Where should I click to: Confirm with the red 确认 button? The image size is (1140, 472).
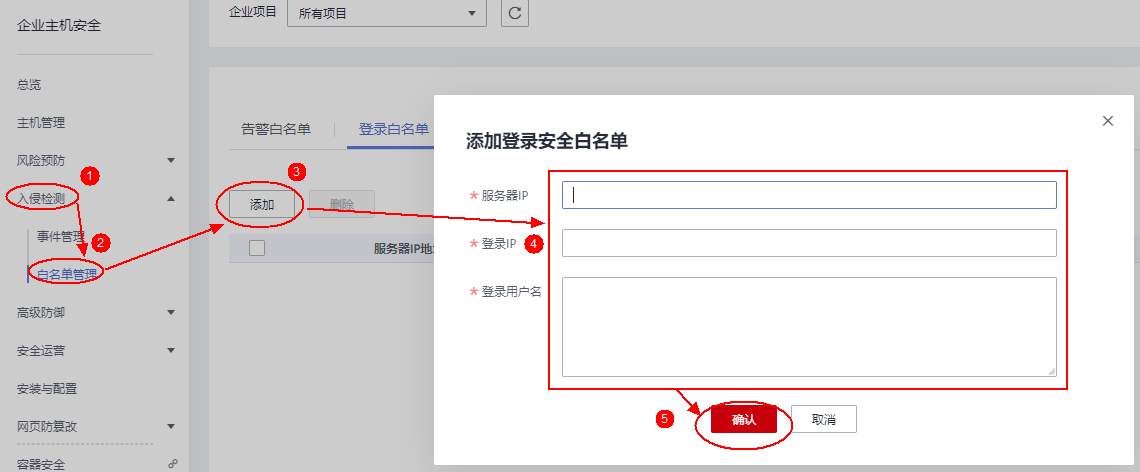point(744,420)
